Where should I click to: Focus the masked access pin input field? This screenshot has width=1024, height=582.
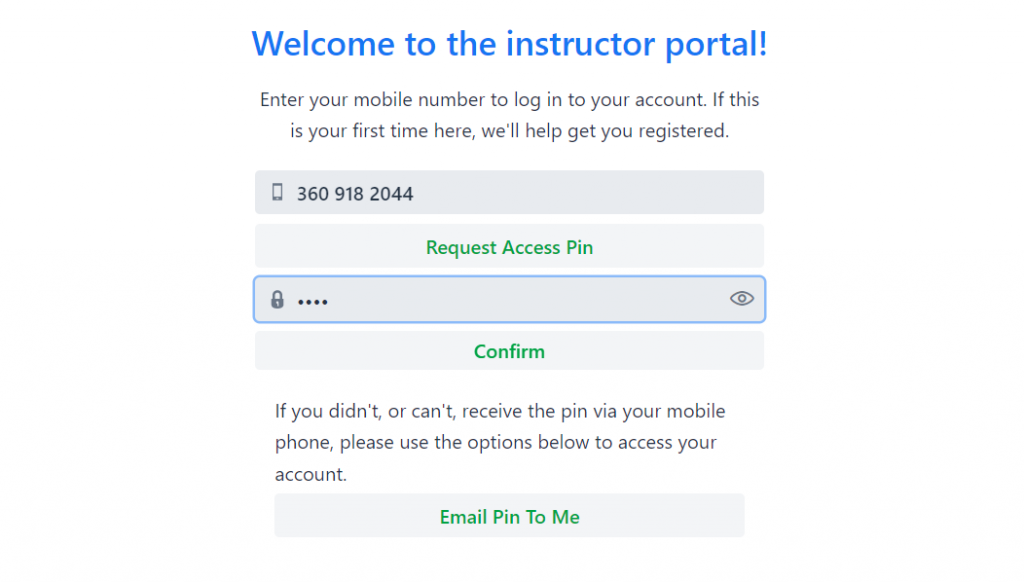pos(509,299)
